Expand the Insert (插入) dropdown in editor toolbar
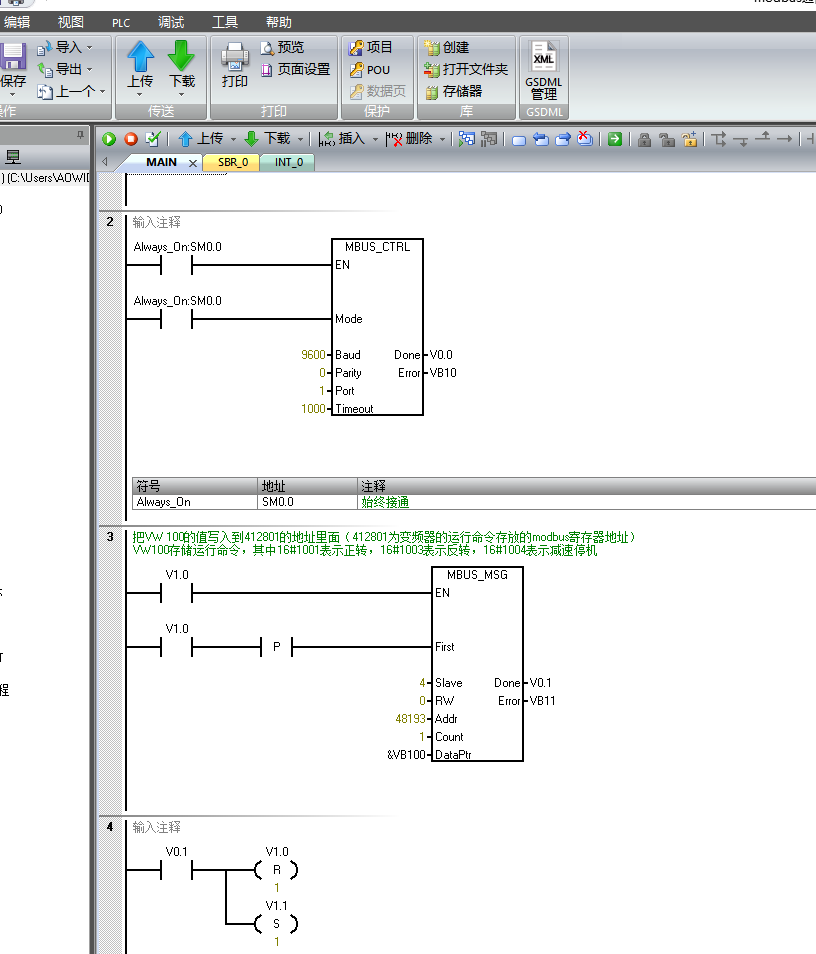The width and height of the screenshot is (816, 954). (x=376, y=139)
